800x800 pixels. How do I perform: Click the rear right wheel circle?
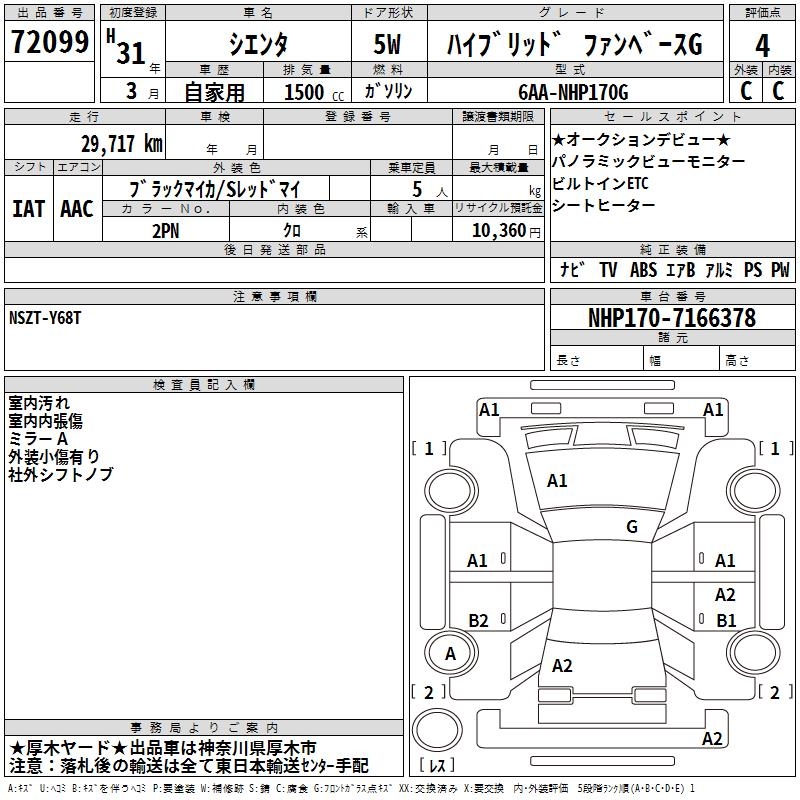pyautogui.click(x=753, y=653)
